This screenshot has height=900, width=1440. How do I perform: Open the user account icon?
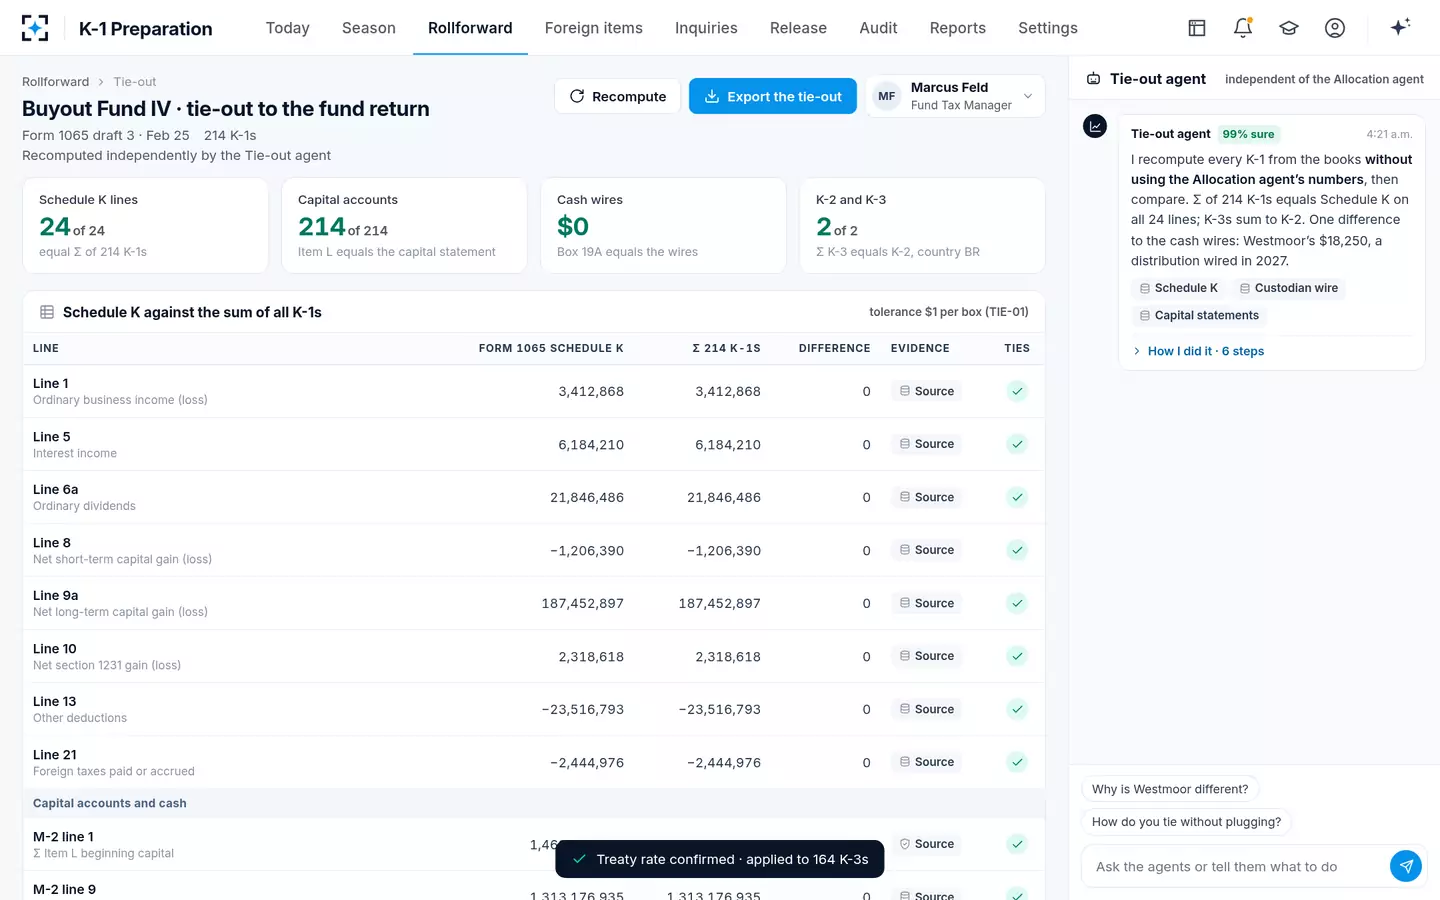click(x=1335, y=28)
